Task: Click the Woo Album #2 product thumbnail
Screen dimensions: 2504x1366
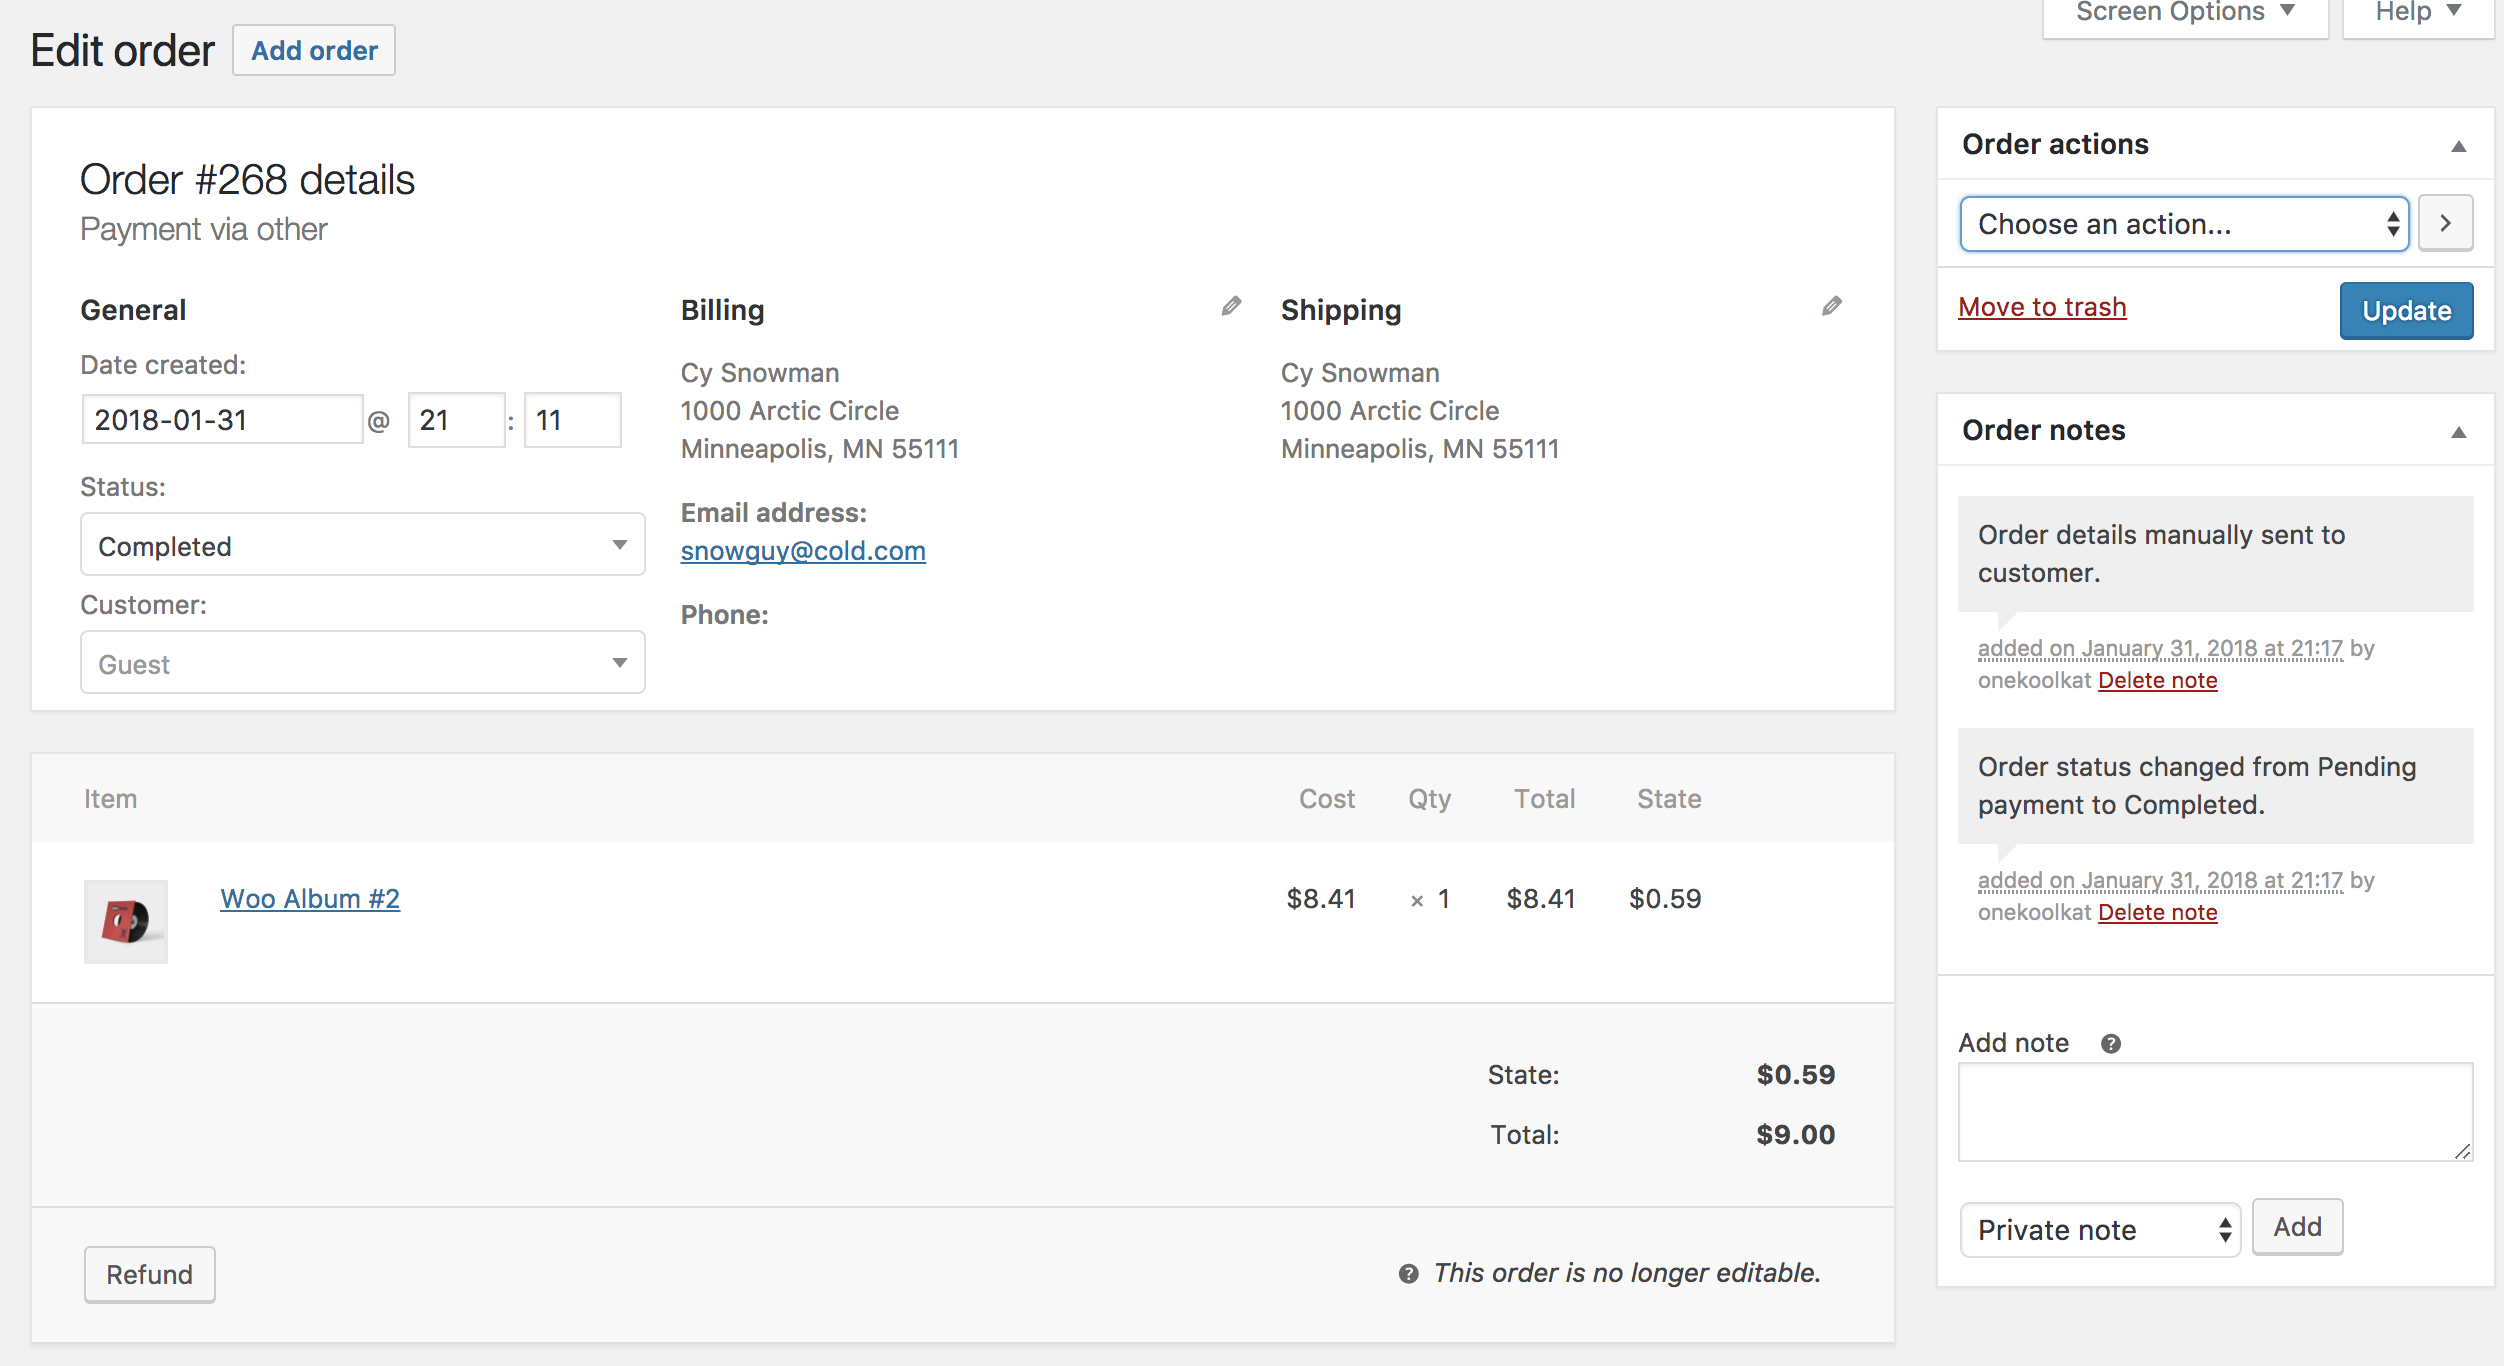Action: tap(126, 920)
